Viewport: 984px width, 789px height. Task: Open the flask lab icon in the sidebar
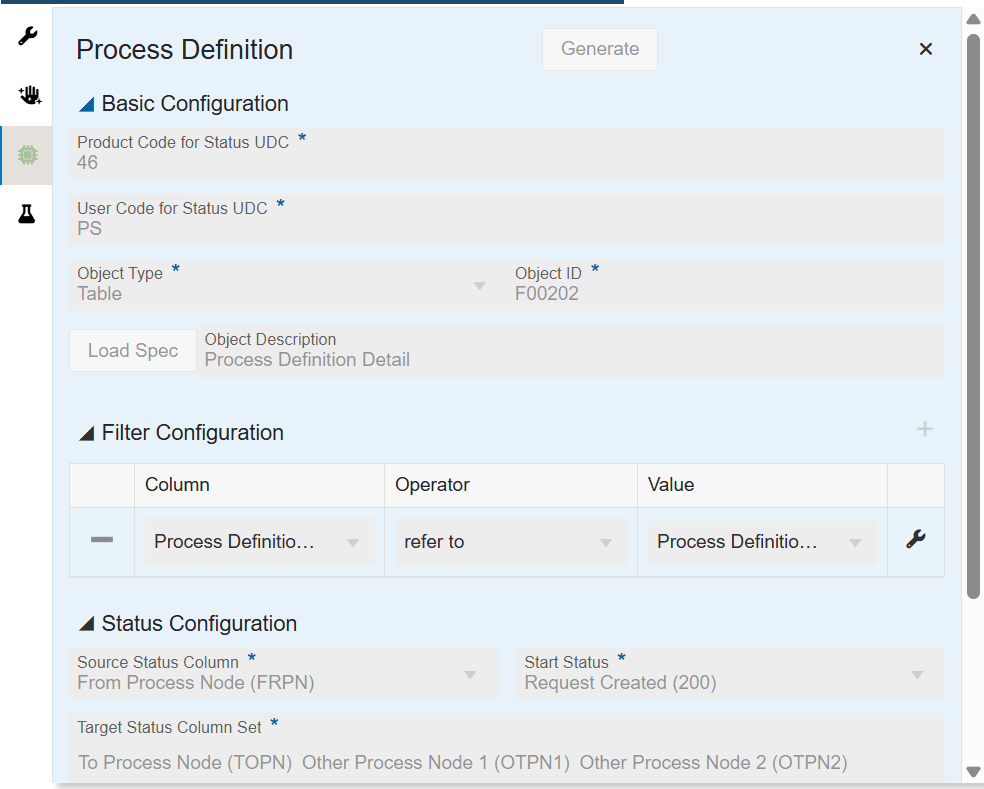click(x=27, y=213)
